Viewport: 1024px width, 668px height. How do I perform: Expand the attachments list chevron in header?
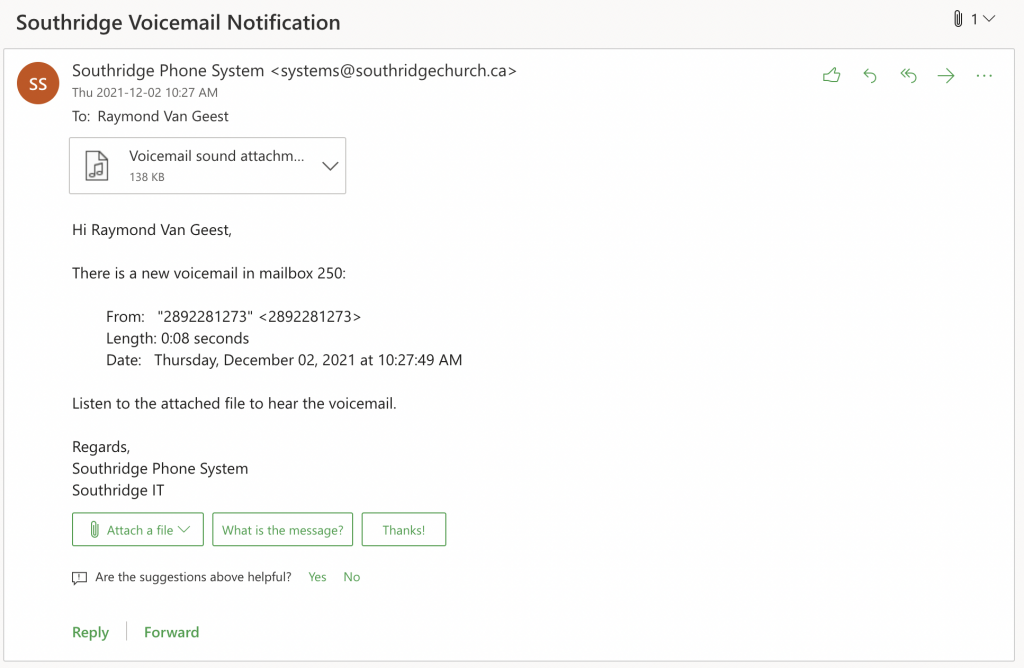pos(990,19)
